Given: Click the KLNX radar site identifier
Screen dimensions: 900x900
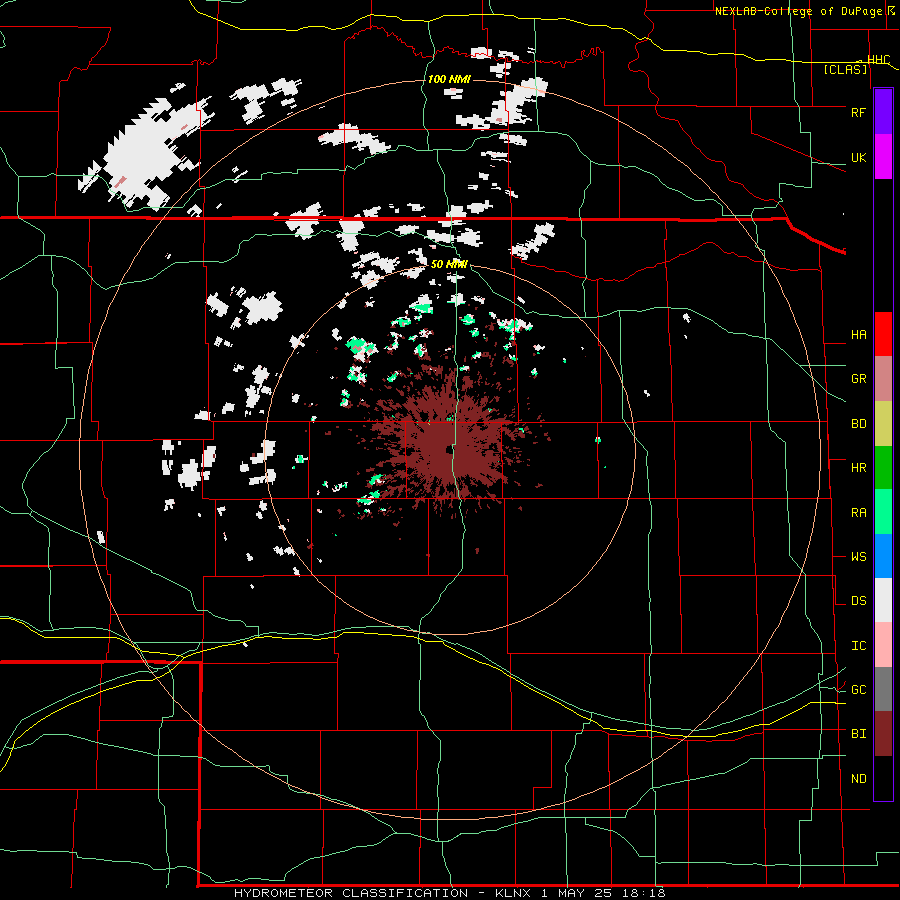Looking at the screenshot, I should [514, 893].
